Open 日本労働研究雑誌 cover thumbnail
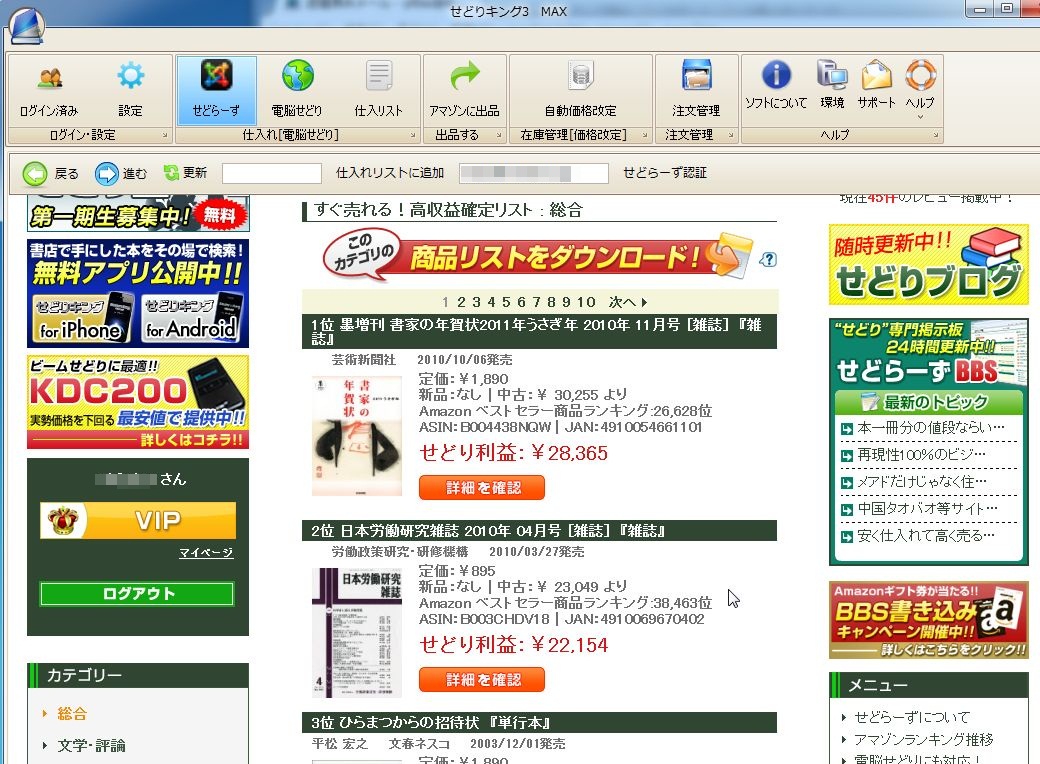Viewport: 1040px width, 764px height. coord(357,633)
